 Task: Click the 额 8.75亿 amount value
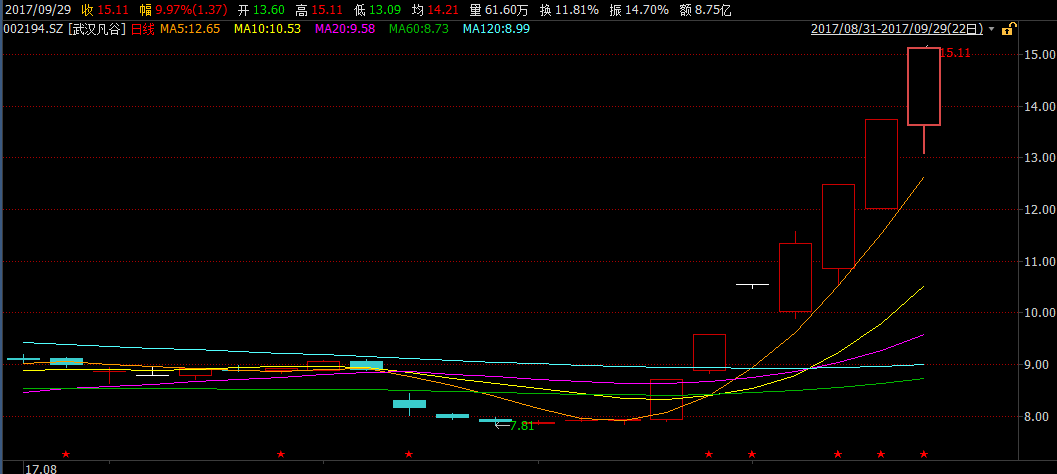[x=705, y=10]
